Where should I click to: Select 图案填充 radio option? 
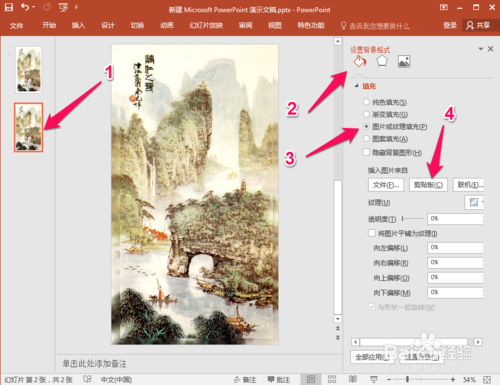(x=366, y=138)
